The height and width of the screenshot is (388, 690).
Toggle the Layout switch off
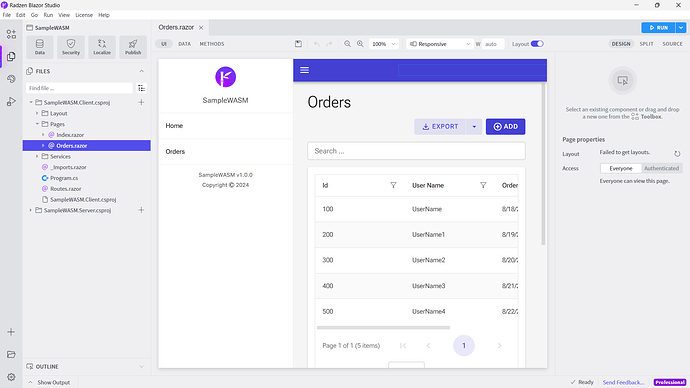coord(537,44)
